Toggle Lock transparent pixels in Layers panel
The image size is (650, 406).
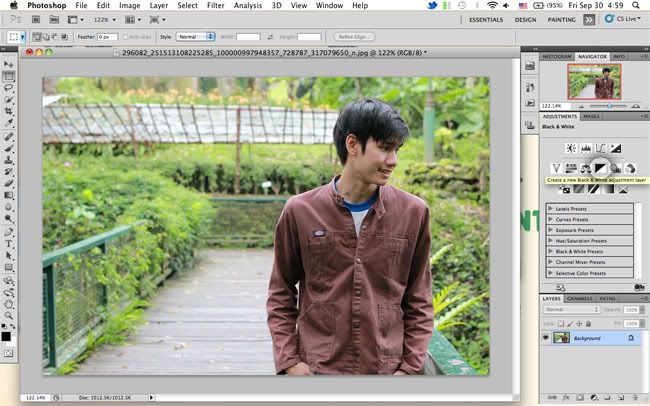560,323
